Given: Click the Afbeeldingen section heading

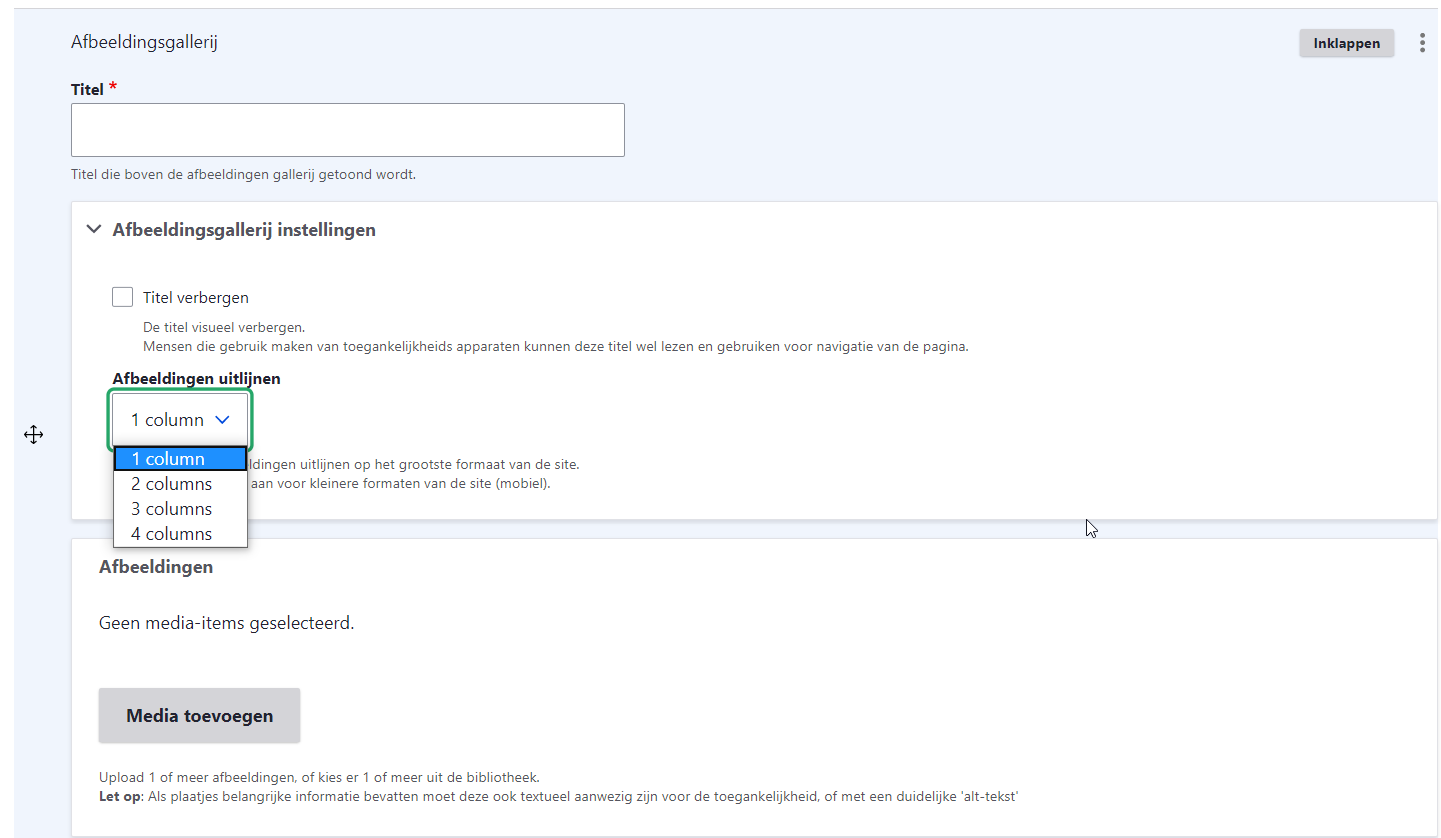Looking at the screenshot, I should coord(156,567).
